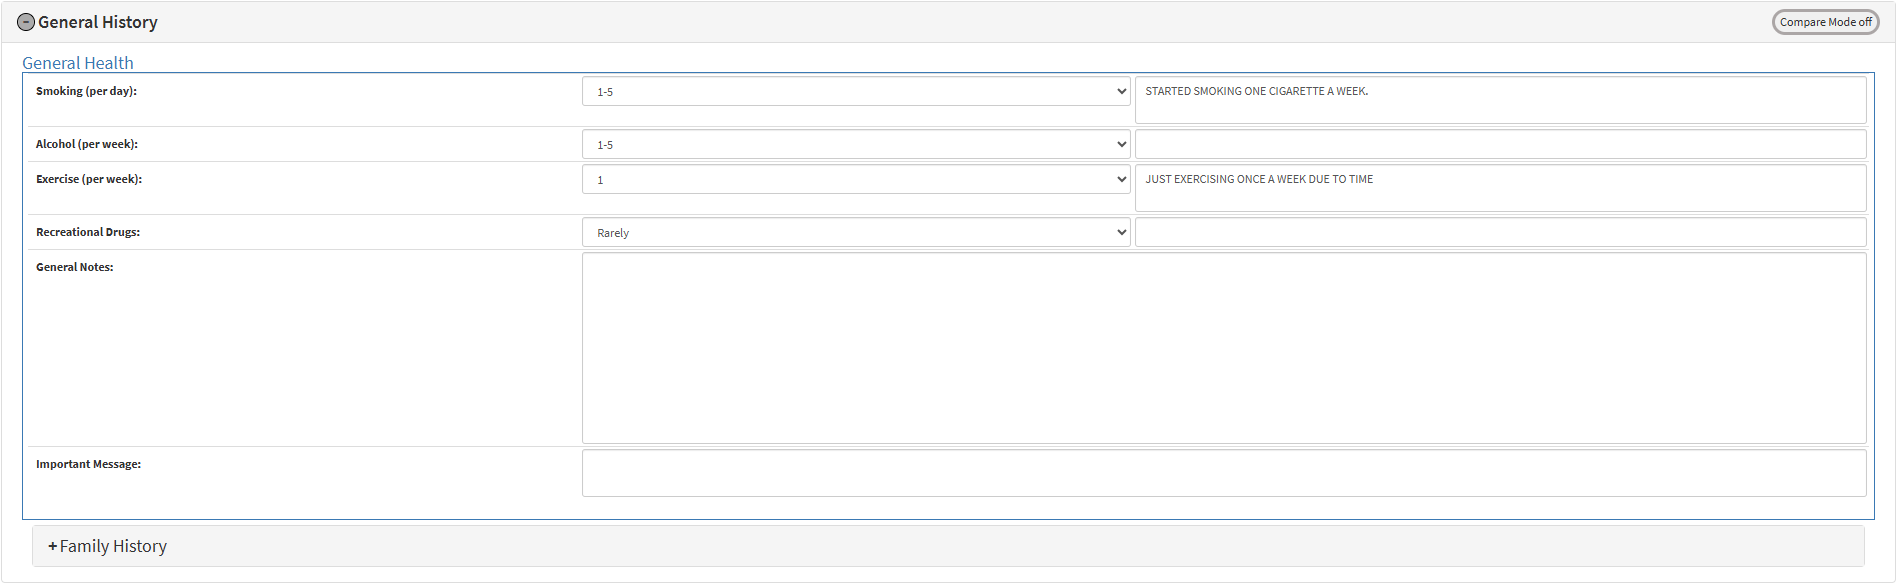Open the General Health link
This screenshot has height=583, width=1897.
pos(78,63)
